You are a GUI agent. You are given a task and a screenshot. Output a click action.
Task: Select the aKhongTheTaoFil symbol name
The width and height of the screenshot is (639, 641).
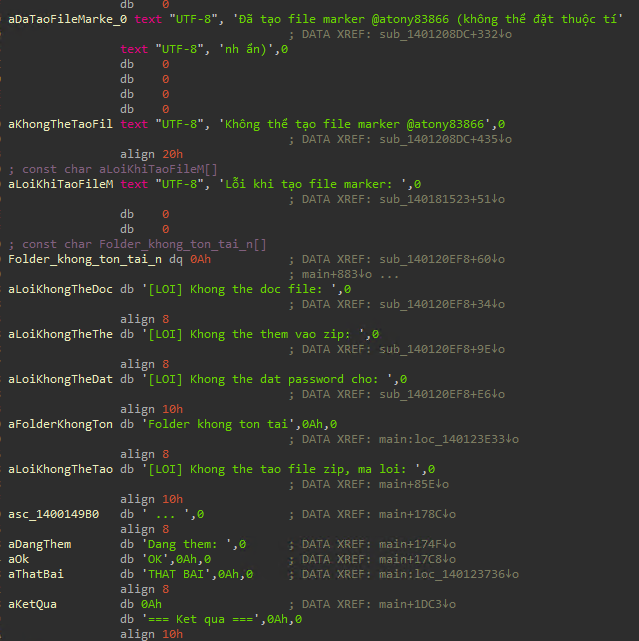click(61, 124)
